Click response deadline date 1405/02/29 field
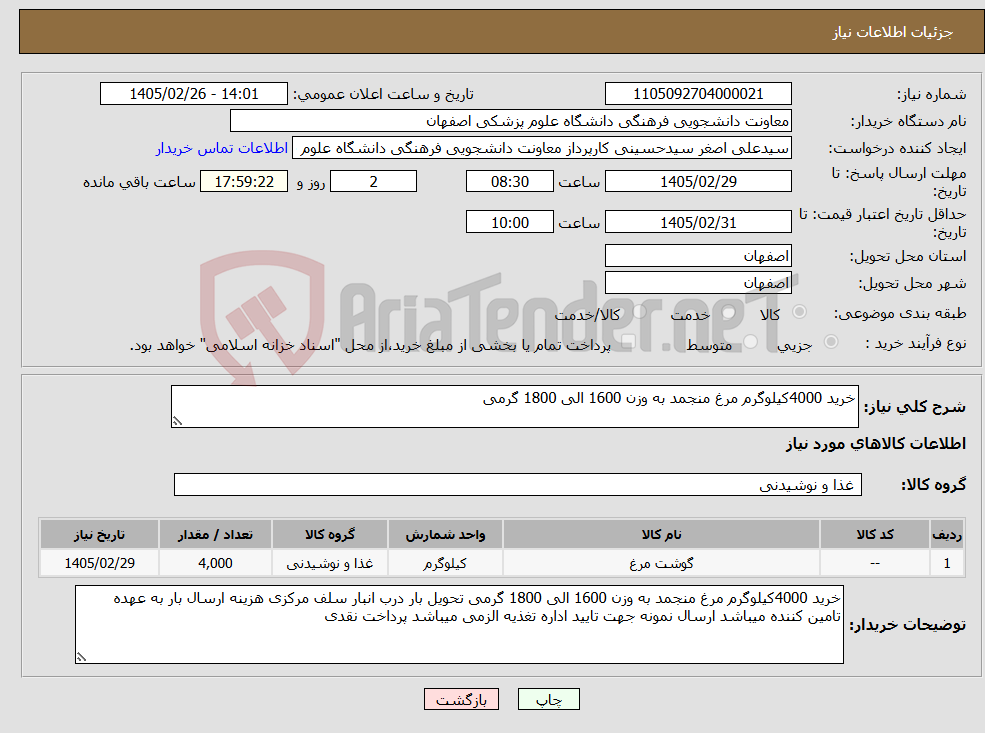Screen dimensions: 985x733 (x=698, y=182)
